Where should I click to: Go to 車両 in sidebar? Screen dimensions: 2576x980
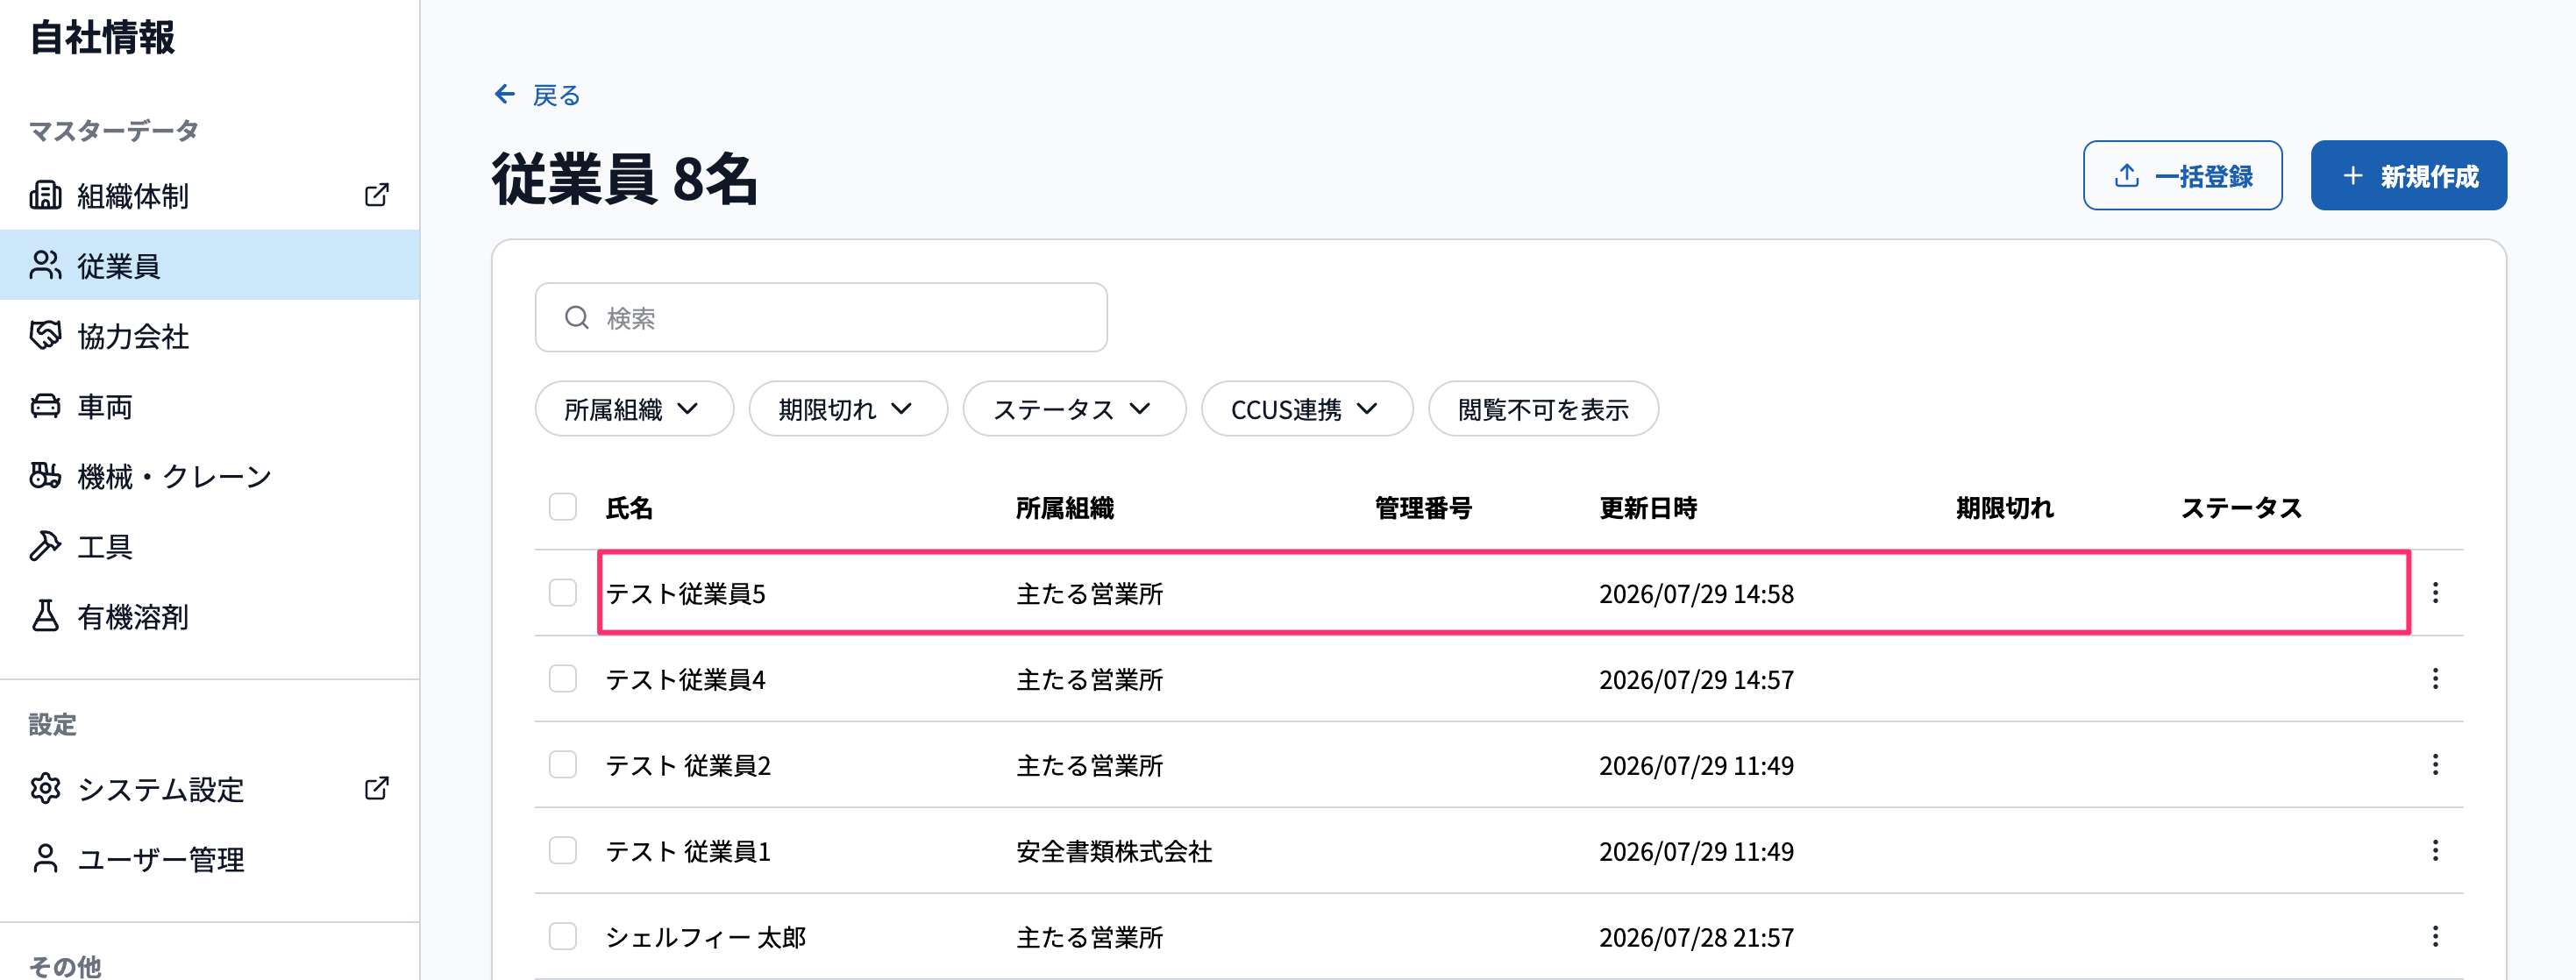click(209, 406)
